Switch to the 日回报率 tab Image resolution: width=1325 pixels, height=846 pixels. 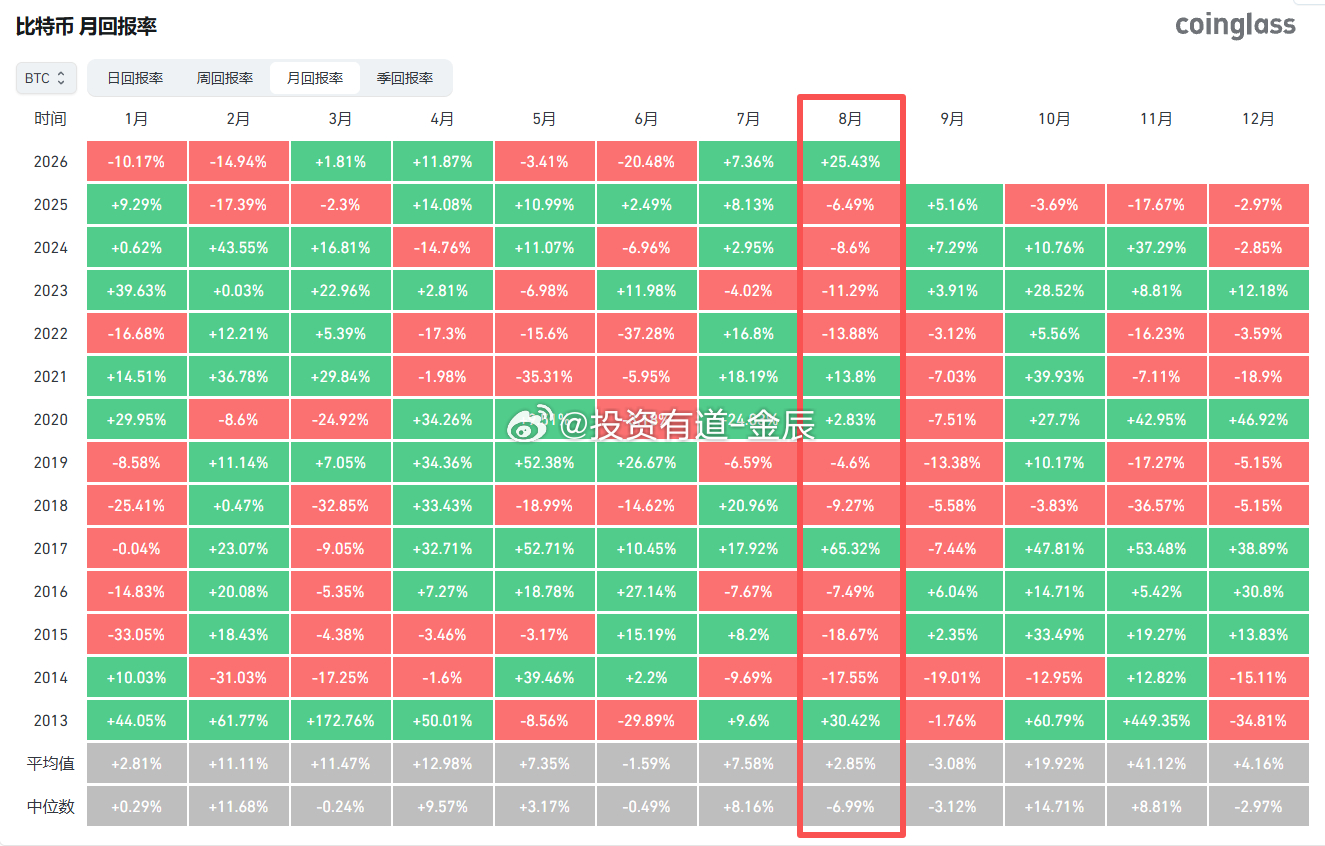click(135, 78)
